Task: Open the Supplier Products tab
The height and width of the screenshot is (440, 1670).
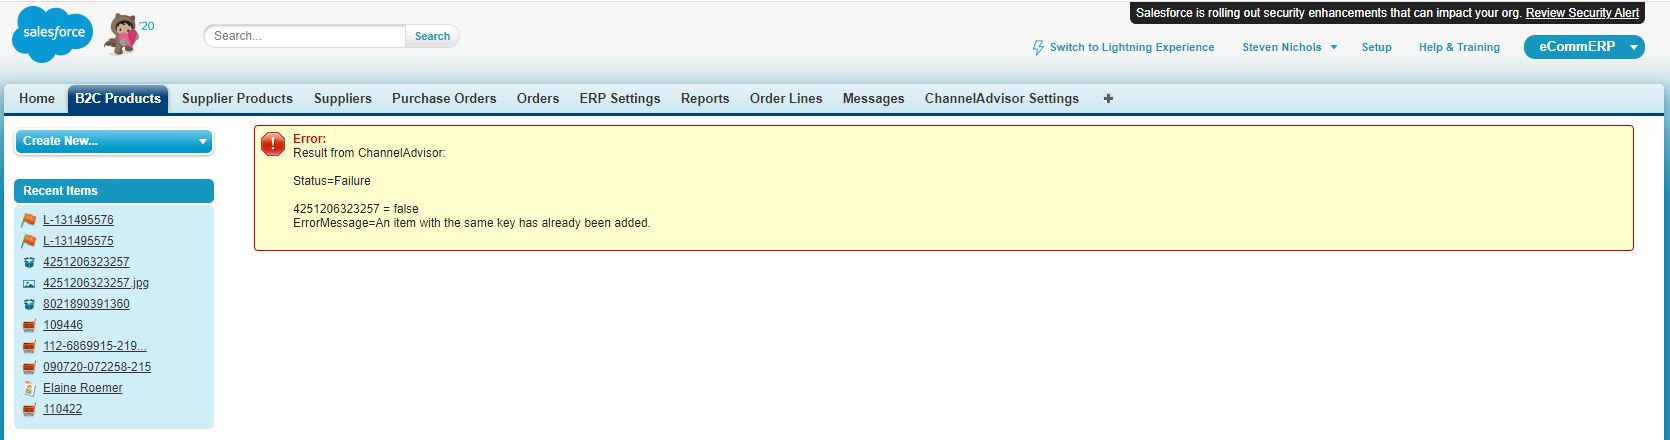Action: click(x=237, y=98)
